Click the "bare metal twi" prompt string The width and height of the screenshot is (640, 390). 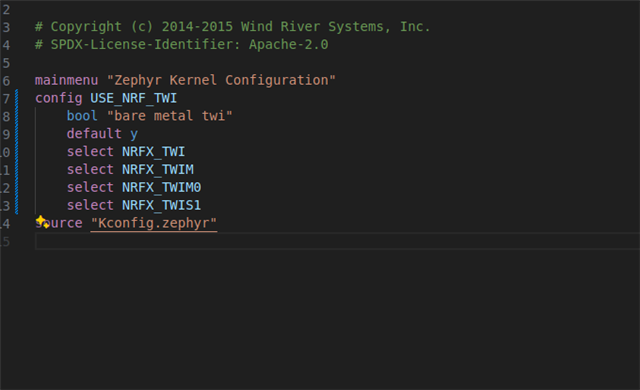[x=169, y=116]
